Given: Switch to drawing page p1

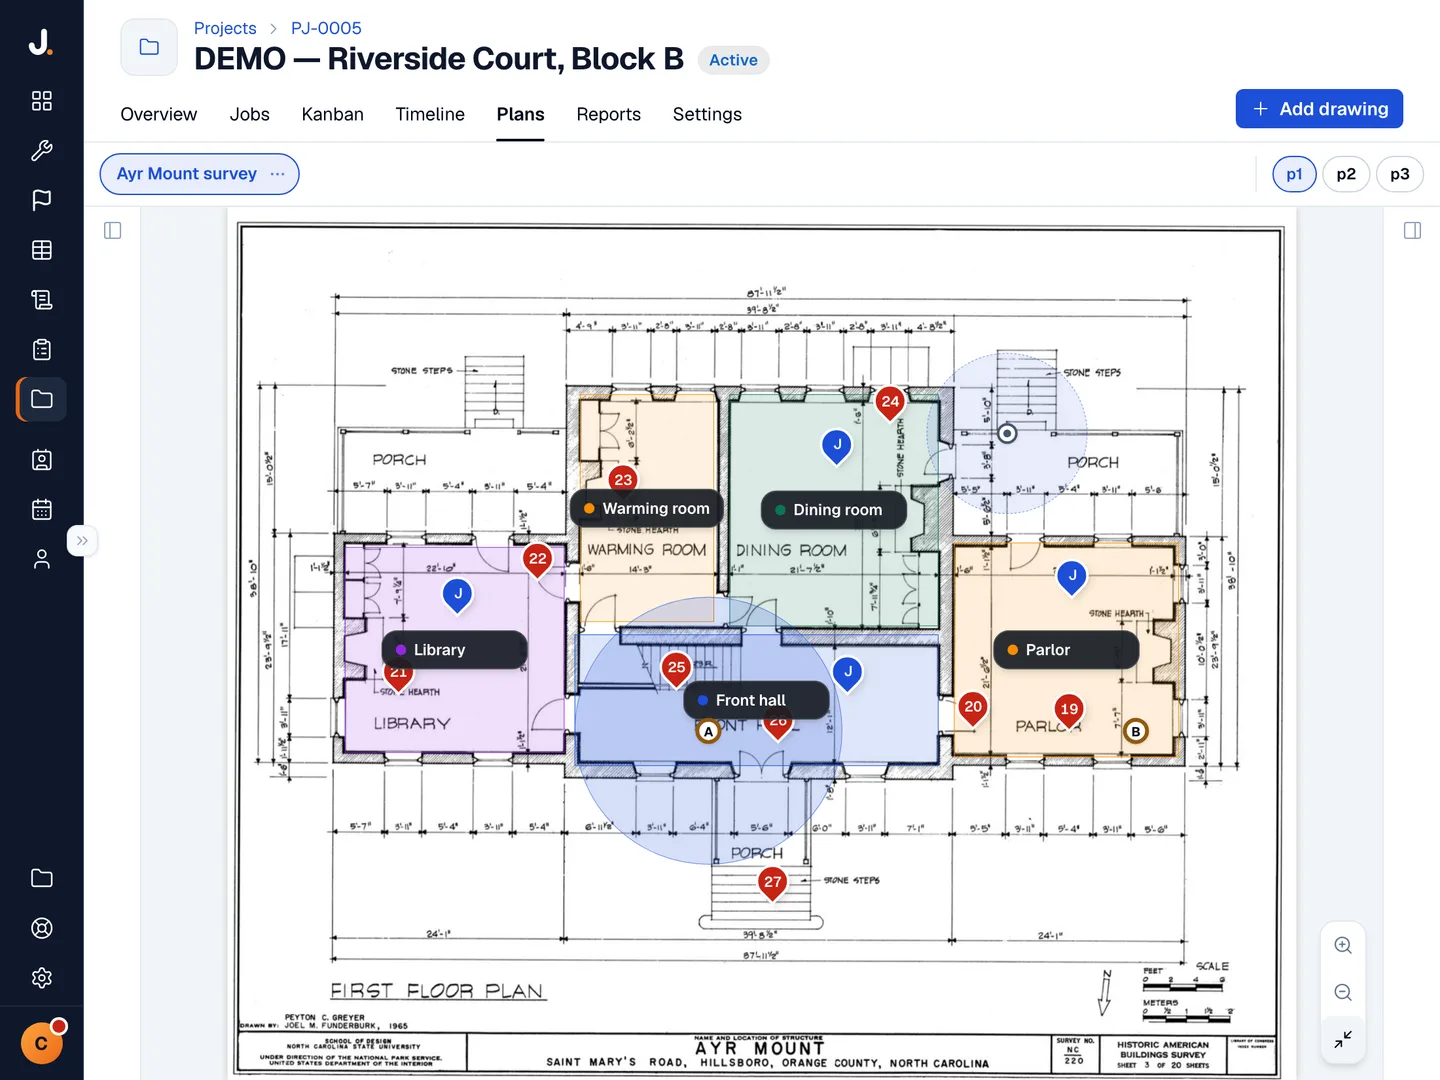Looking at the screenshot, I should (x=1294, y=174).
